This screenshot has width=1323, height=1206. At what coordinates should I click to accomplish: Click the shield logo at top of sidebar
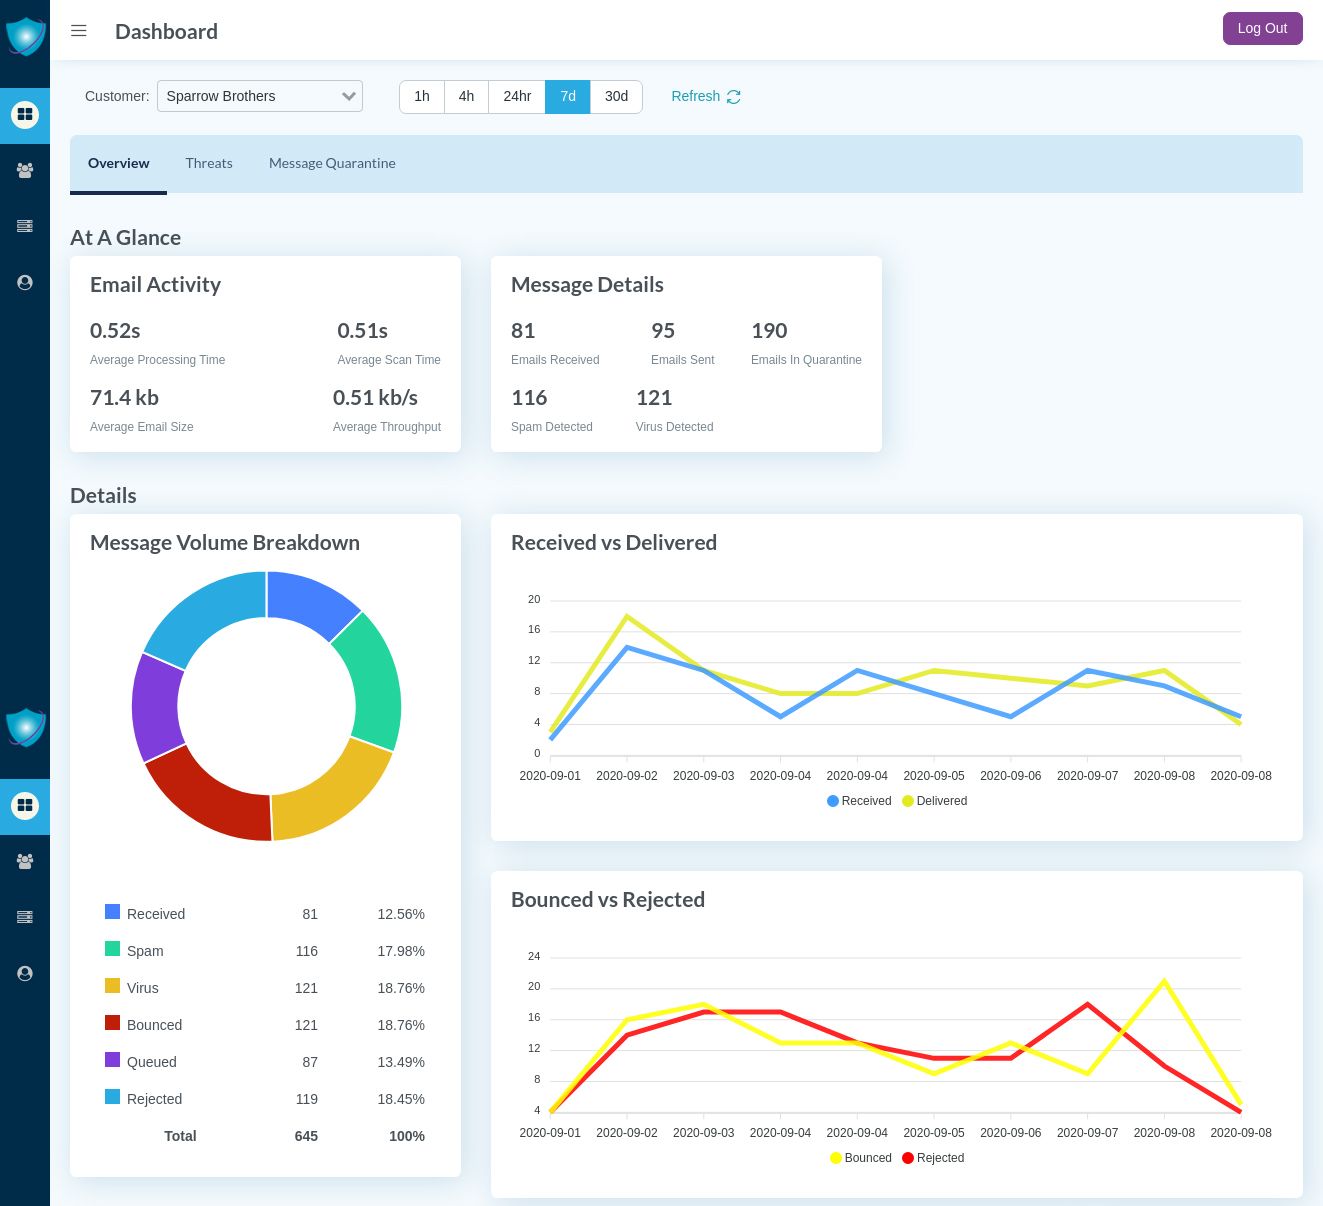click(x=25, y=35)
